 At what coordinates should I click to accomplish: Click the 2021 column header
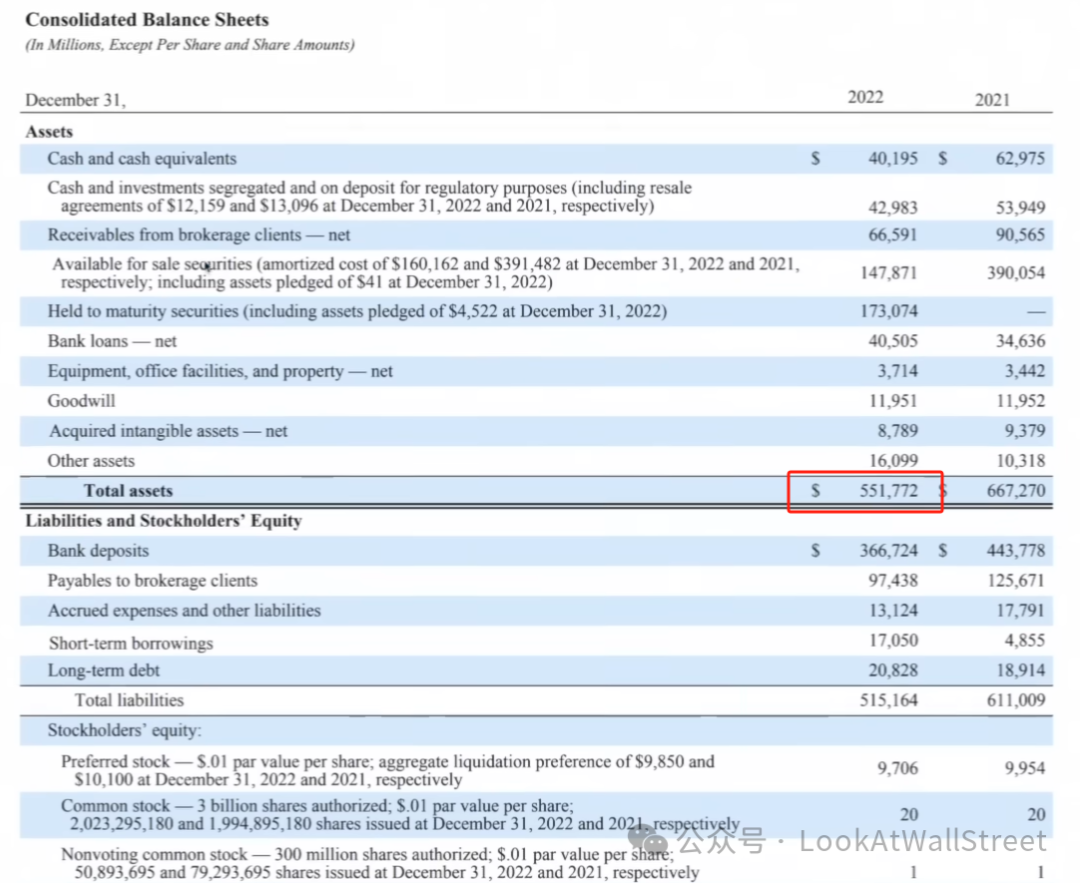(x=992, y=100)
